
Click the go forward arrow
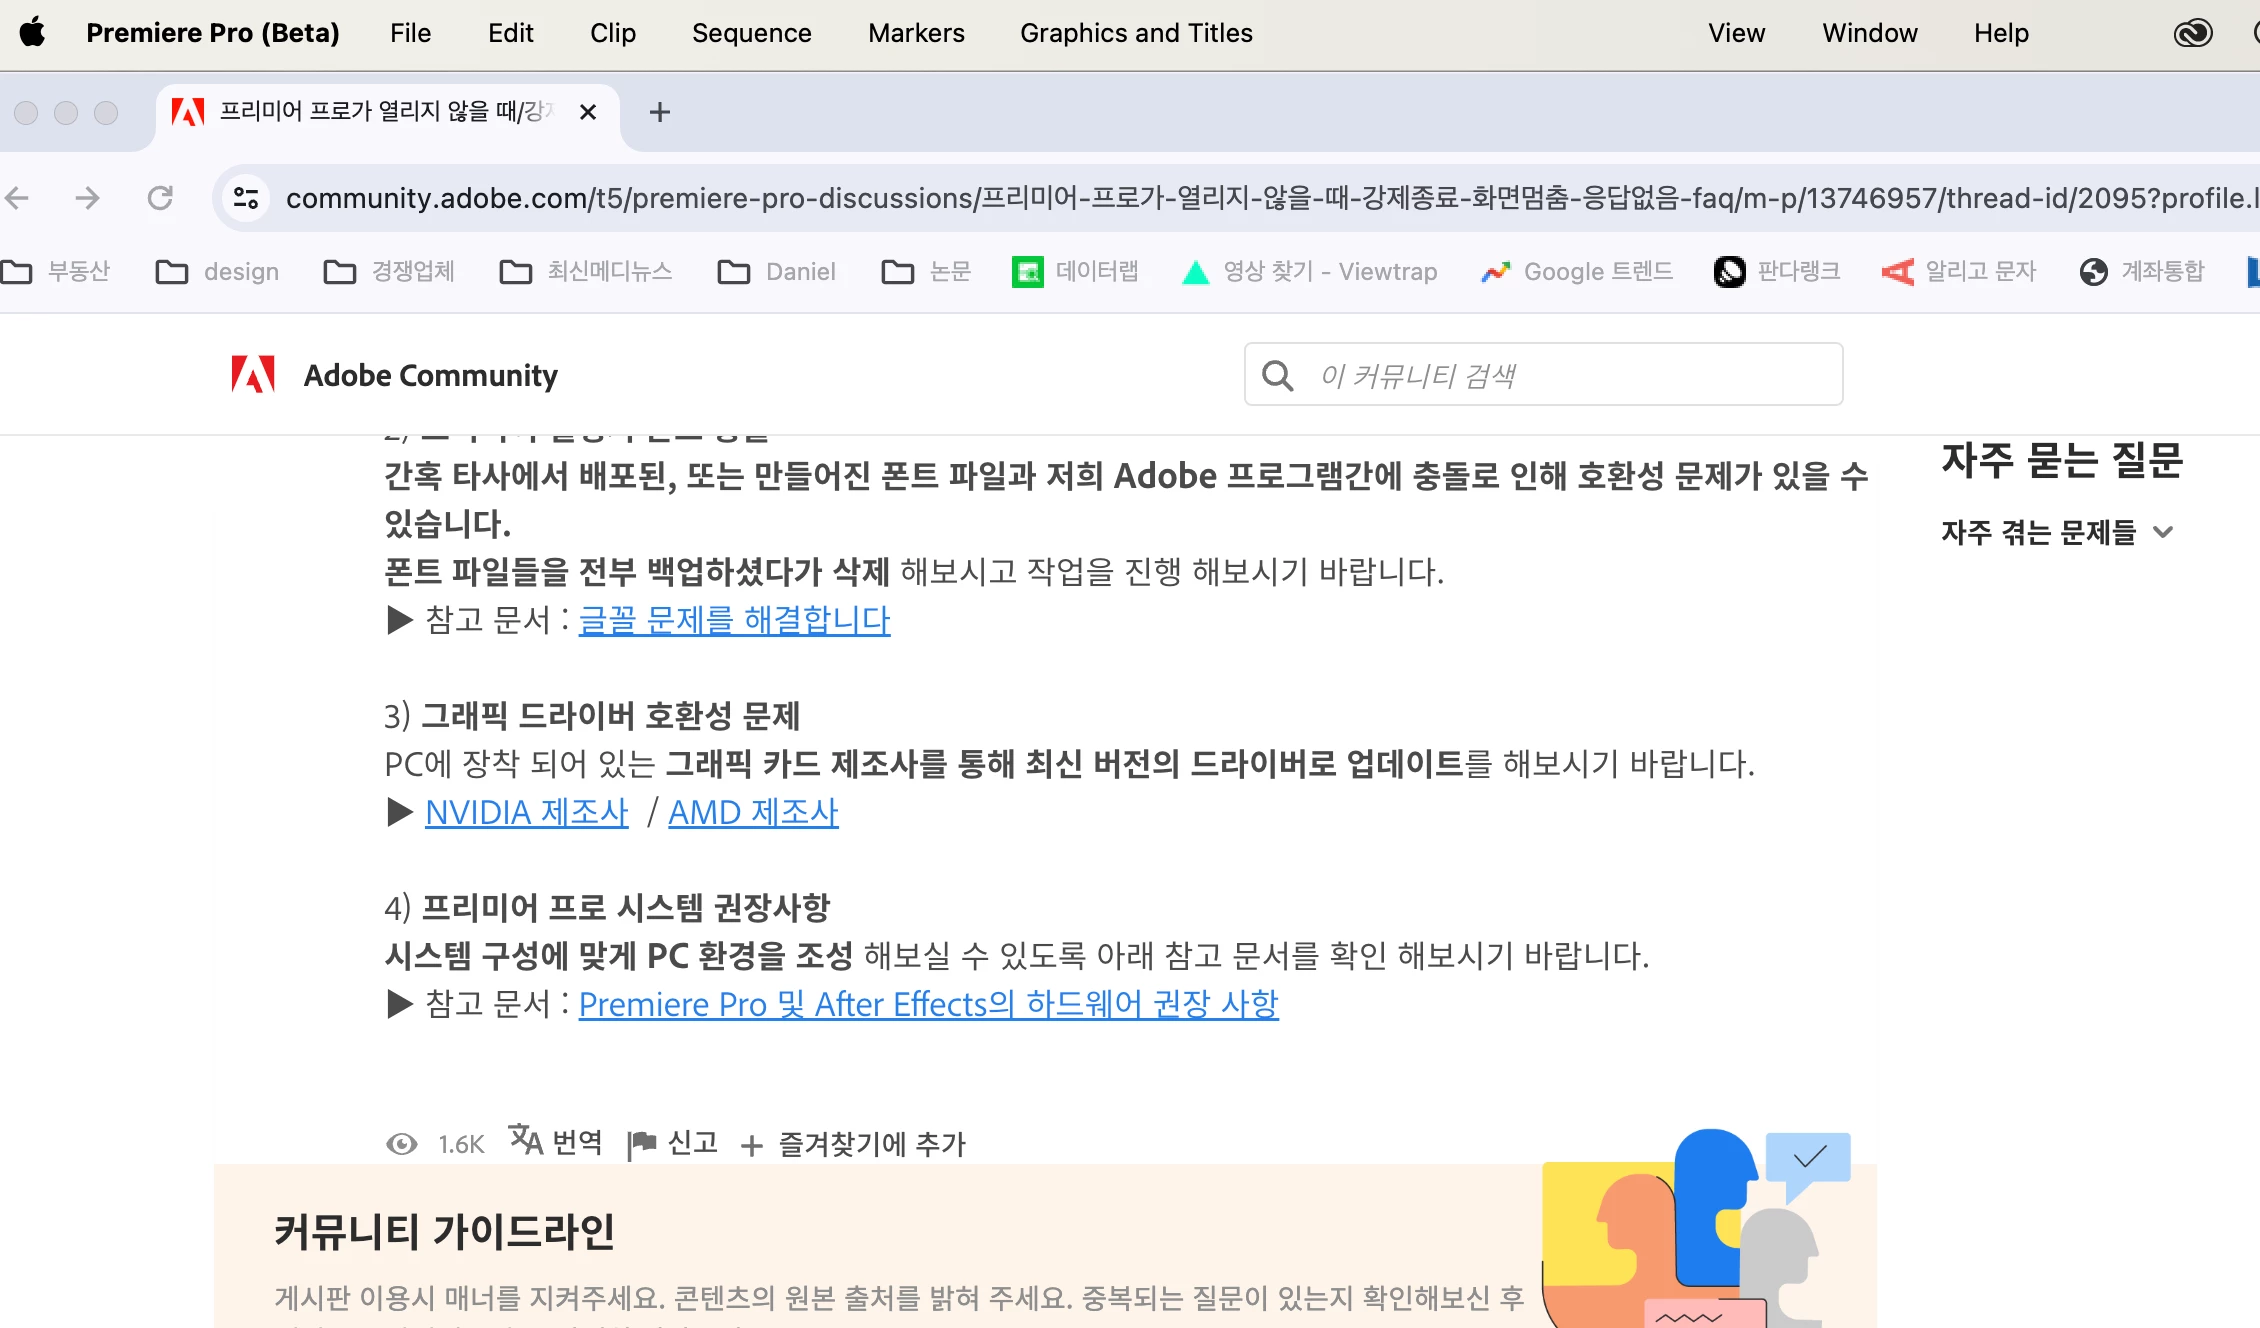[x=88, y=198]
